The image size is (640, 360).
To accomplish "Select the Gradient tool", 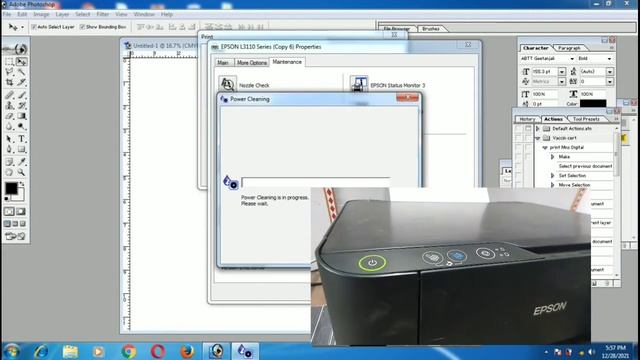I will tap(21, 116).
